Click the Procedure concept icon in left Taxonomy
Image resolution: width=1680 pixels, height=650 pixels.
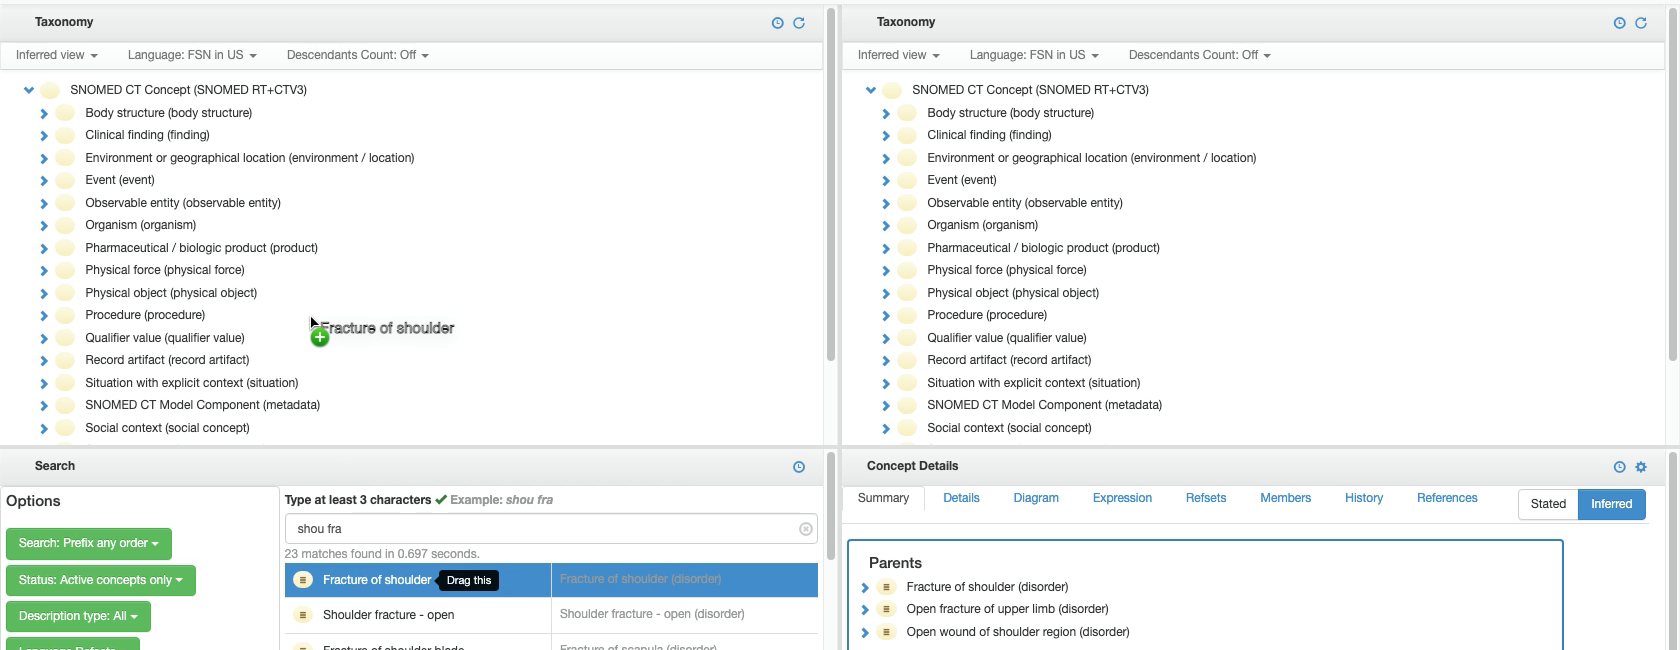pyautogui.click(x=65, y=315)
